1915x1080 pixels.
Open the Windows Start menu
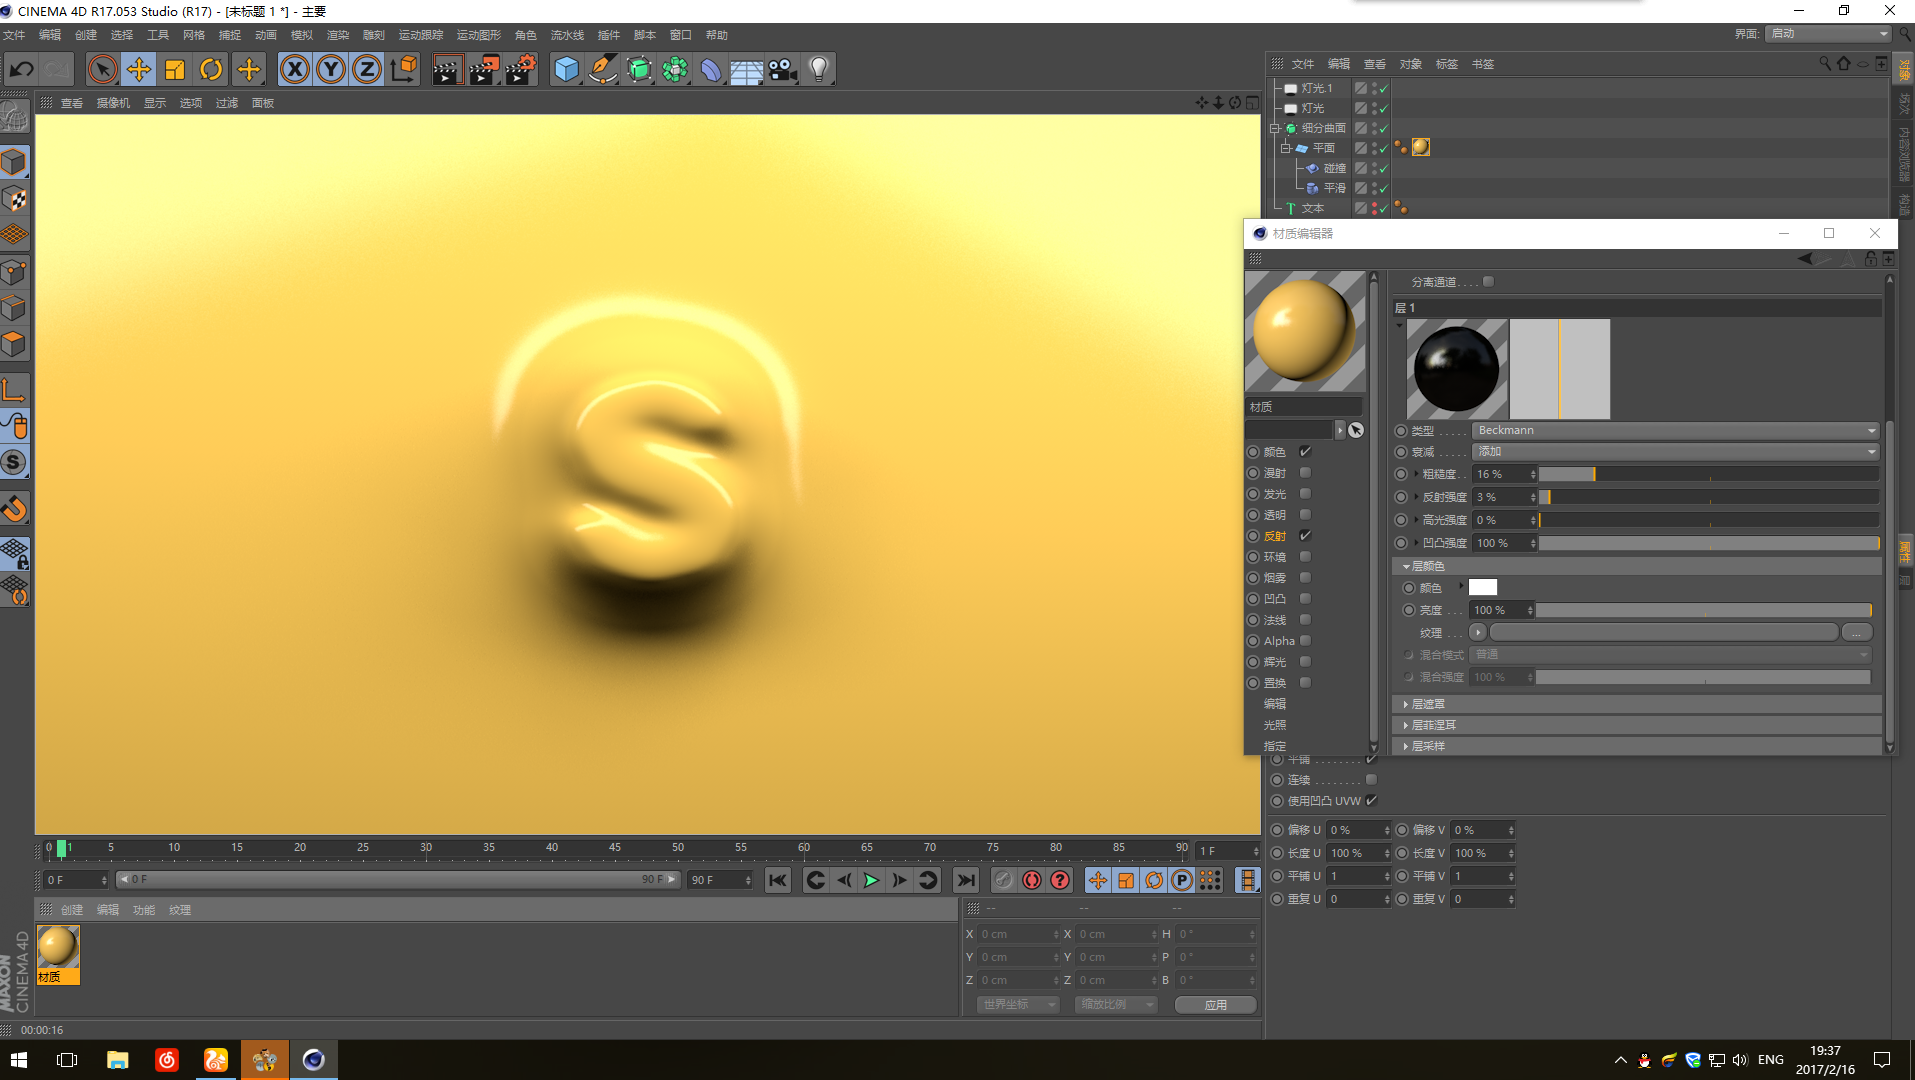[x=19, y=1059]
